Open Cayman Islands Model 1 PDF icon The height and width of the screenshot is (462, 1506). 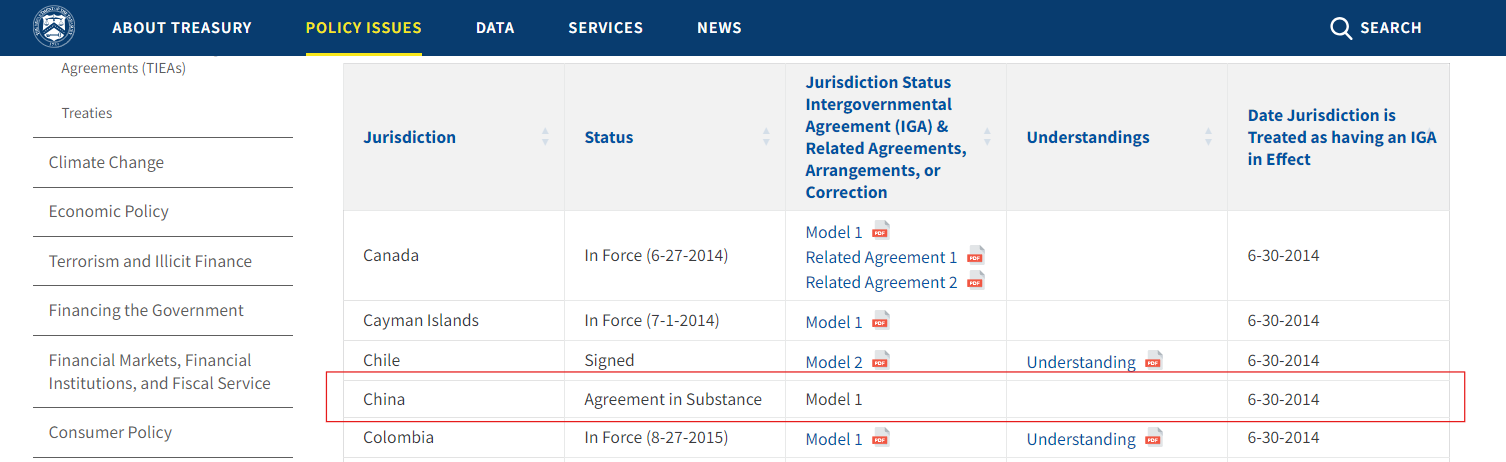pyautogui.click(x=881, y=320)
